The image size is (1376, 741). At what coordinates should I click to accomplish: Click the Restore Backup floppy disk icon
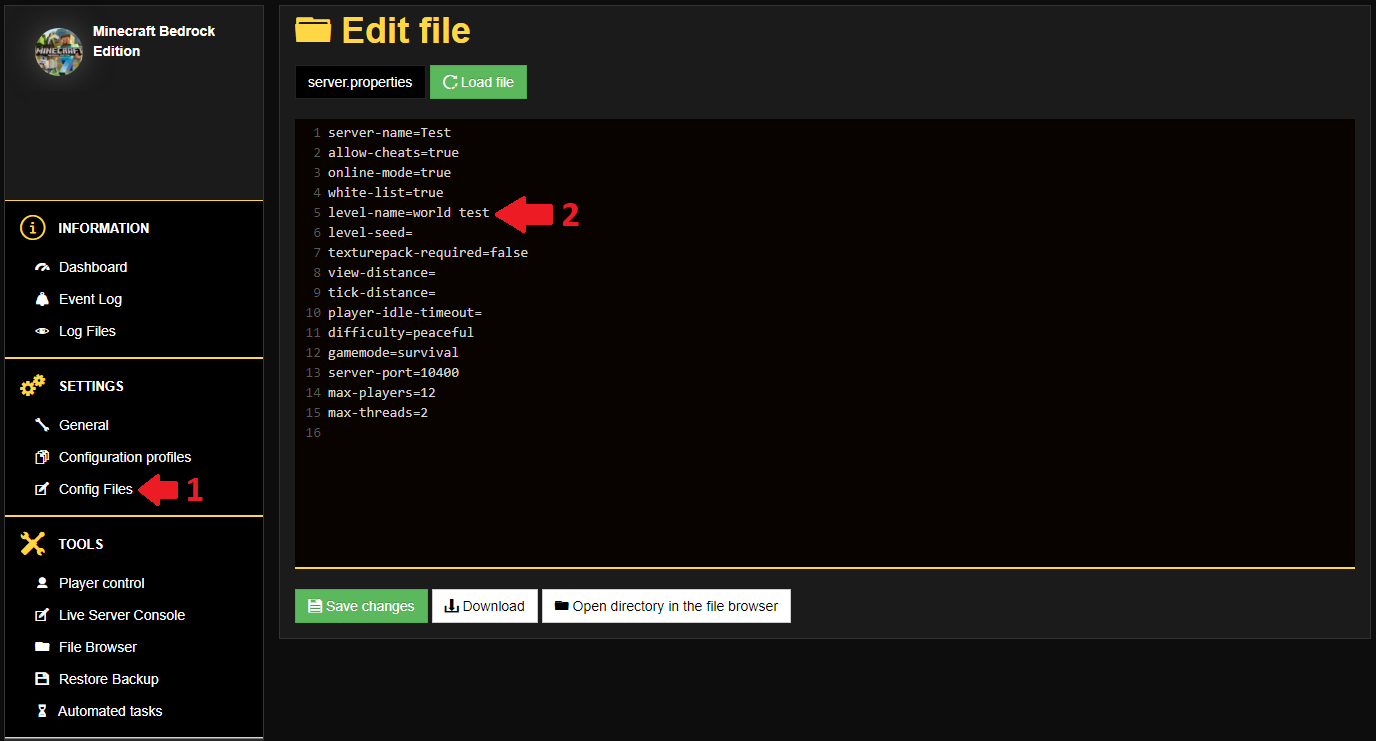(42, 679)
